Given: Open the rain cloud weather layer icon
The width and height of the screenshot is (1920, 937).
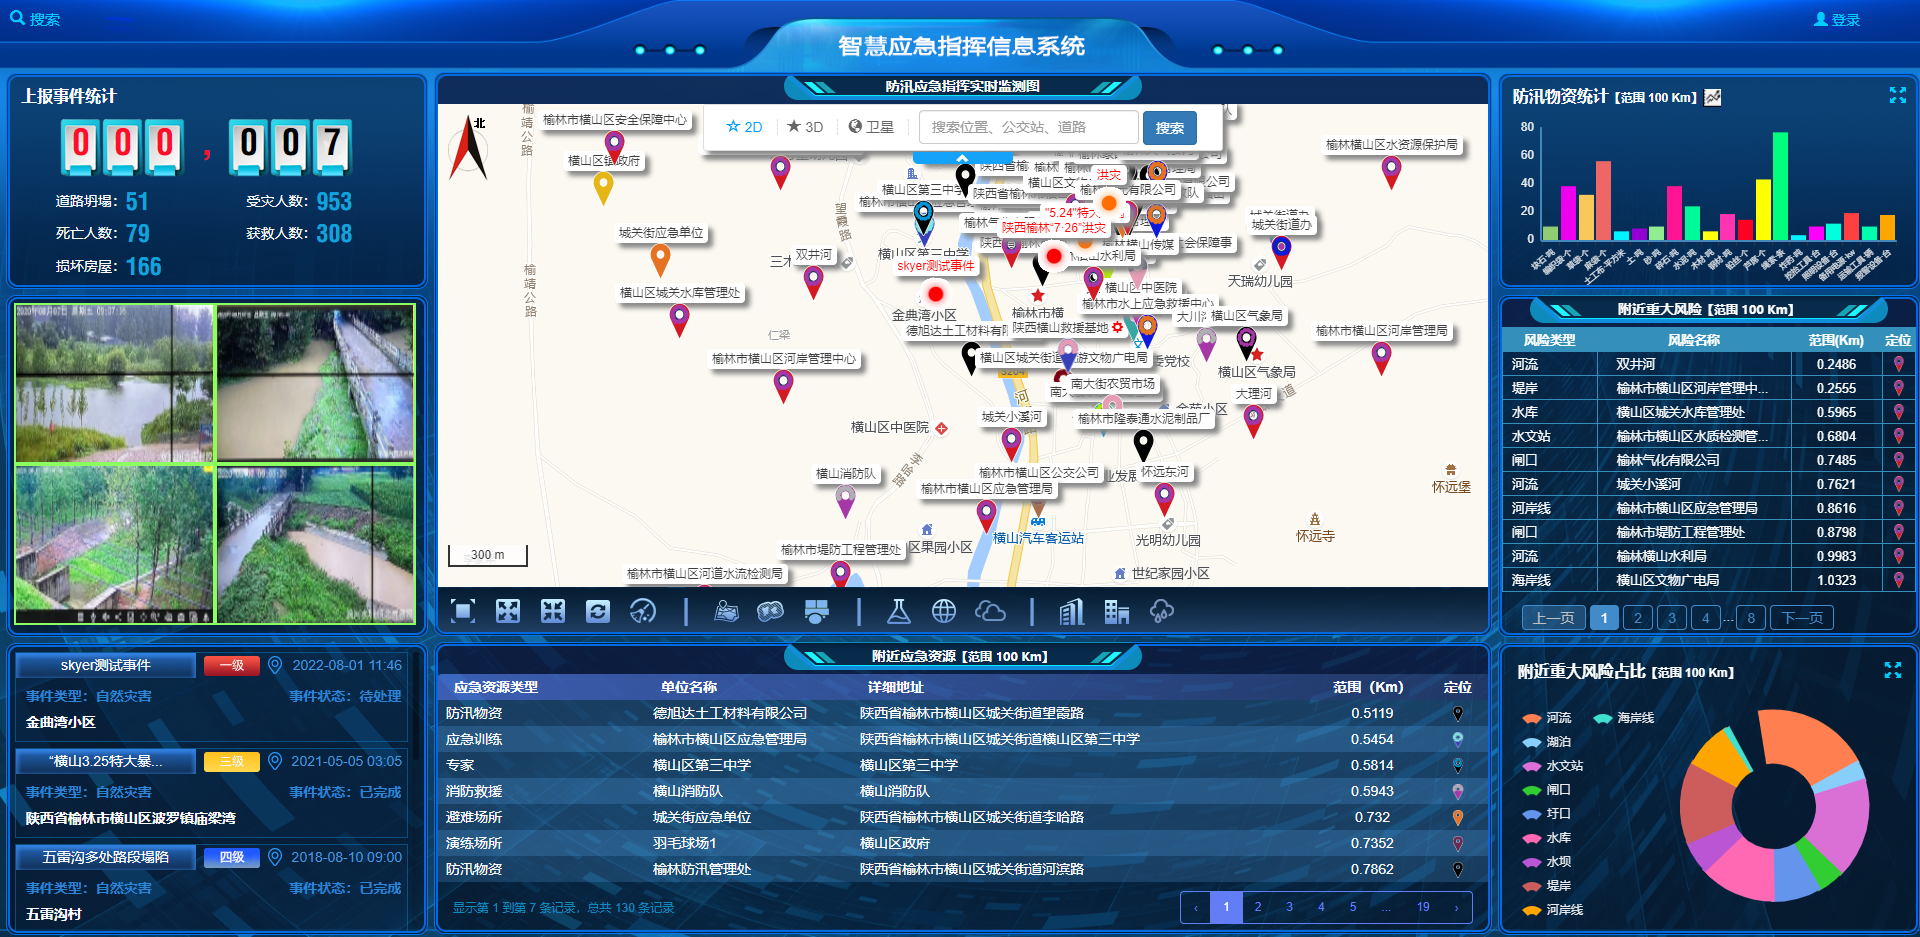Looking at the screenshot, I should [x=1162, y=611].
